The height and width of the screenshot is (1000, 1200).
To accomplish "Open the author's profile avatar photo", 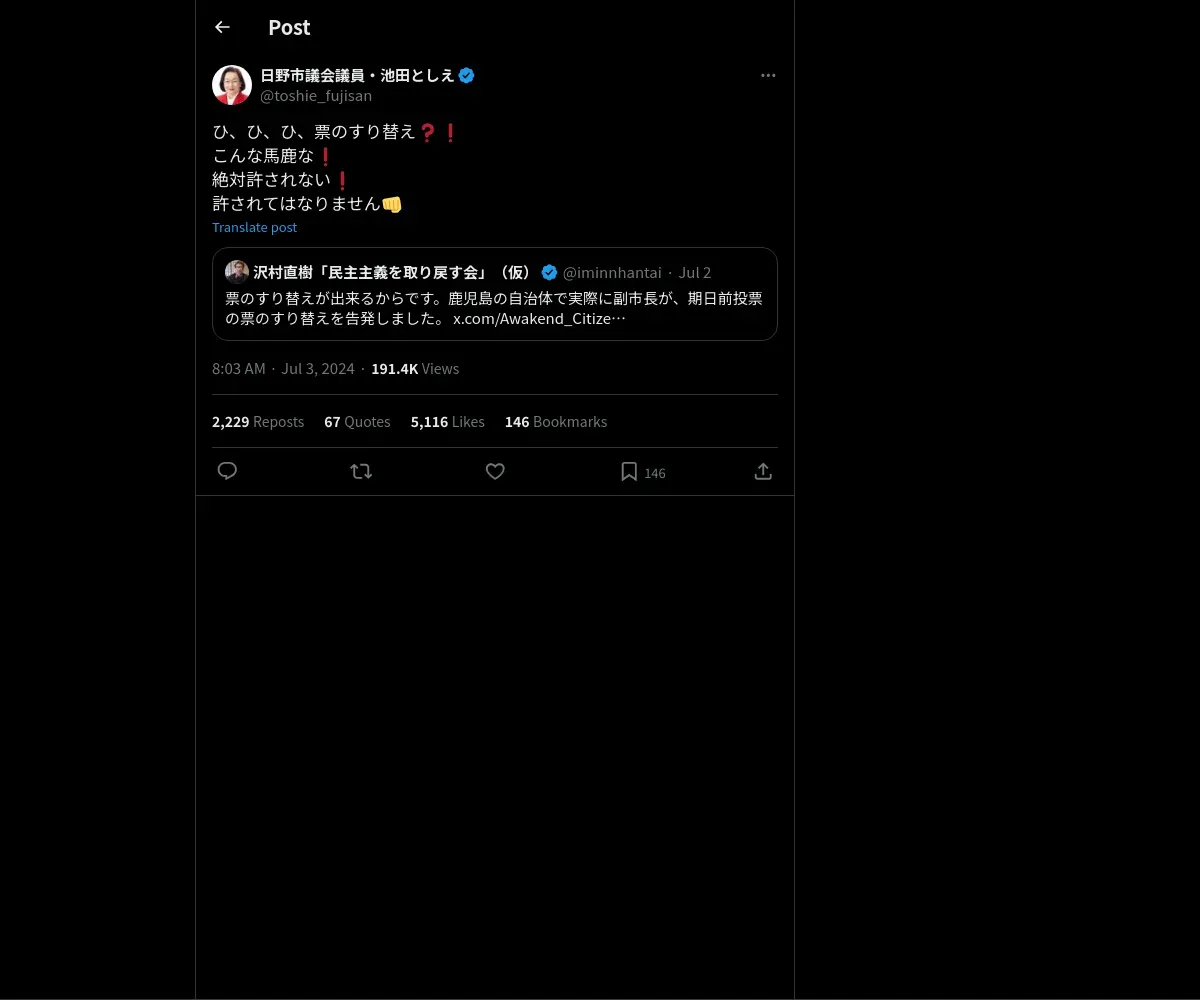I will pos(232,85).
